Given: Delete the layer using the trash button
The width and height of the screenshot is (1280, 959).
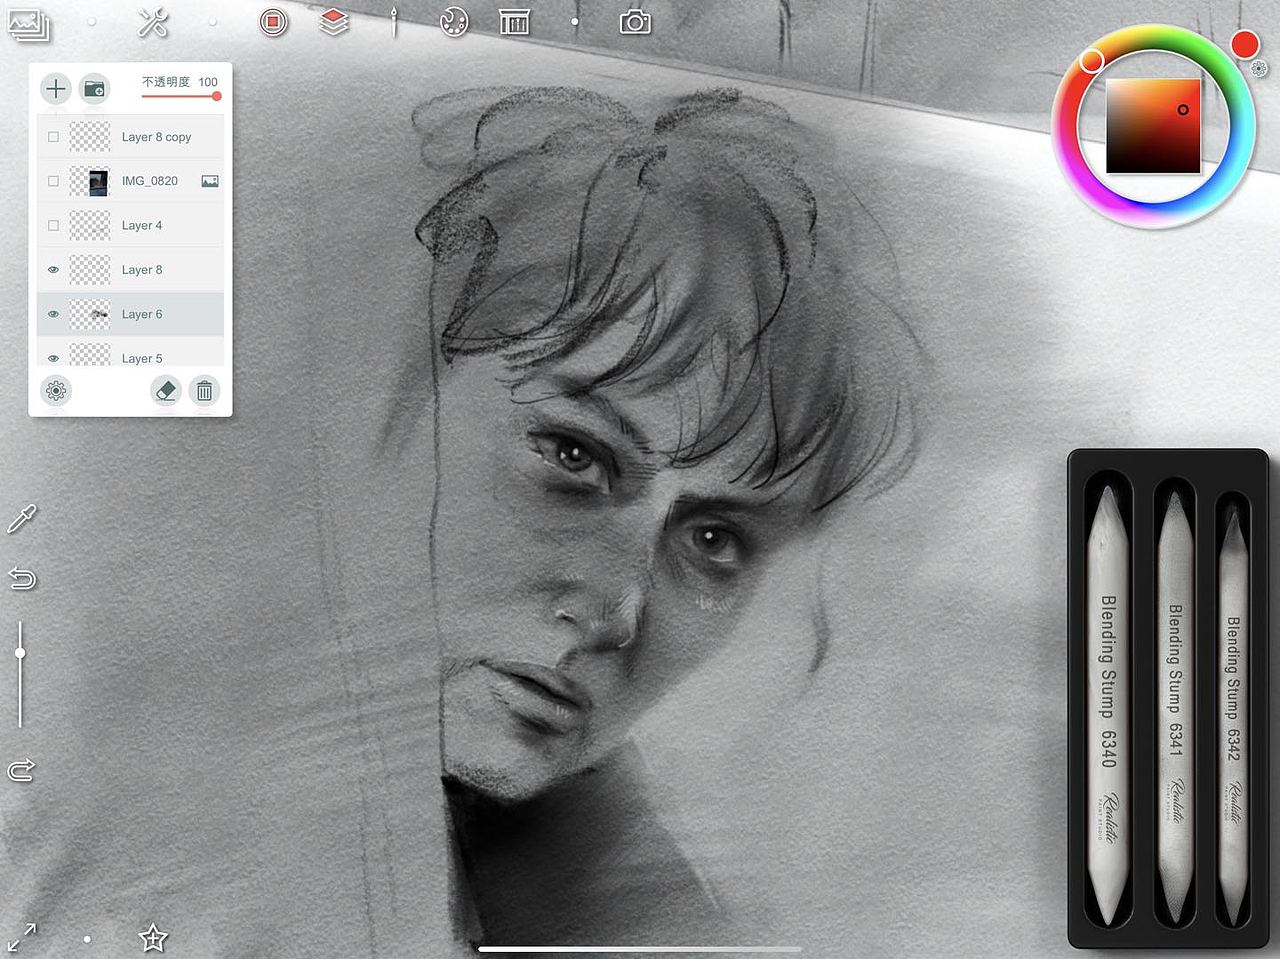Looking at the screenshot, I should (x=204, y=391).
